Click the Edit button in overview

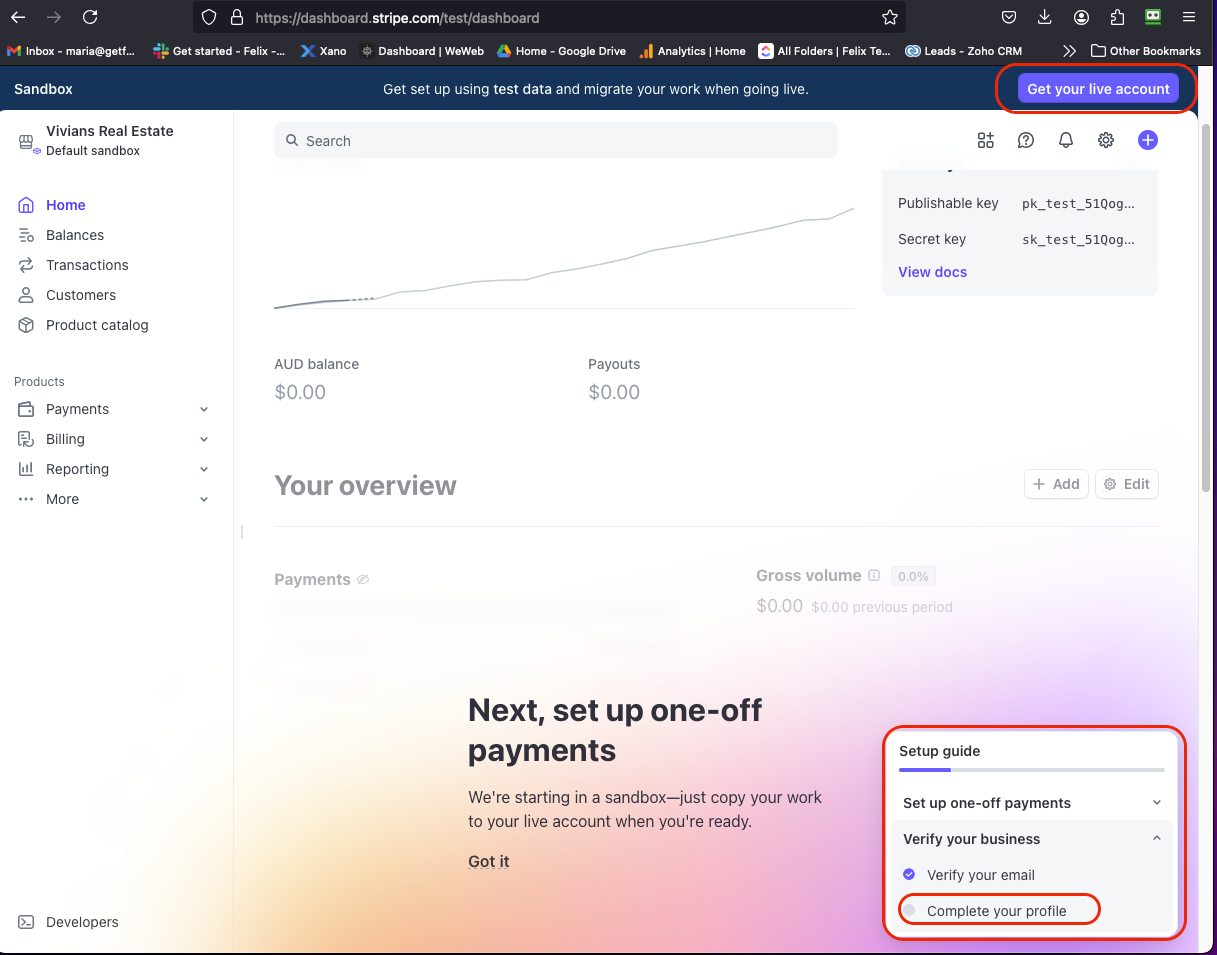click(1127, 484)
